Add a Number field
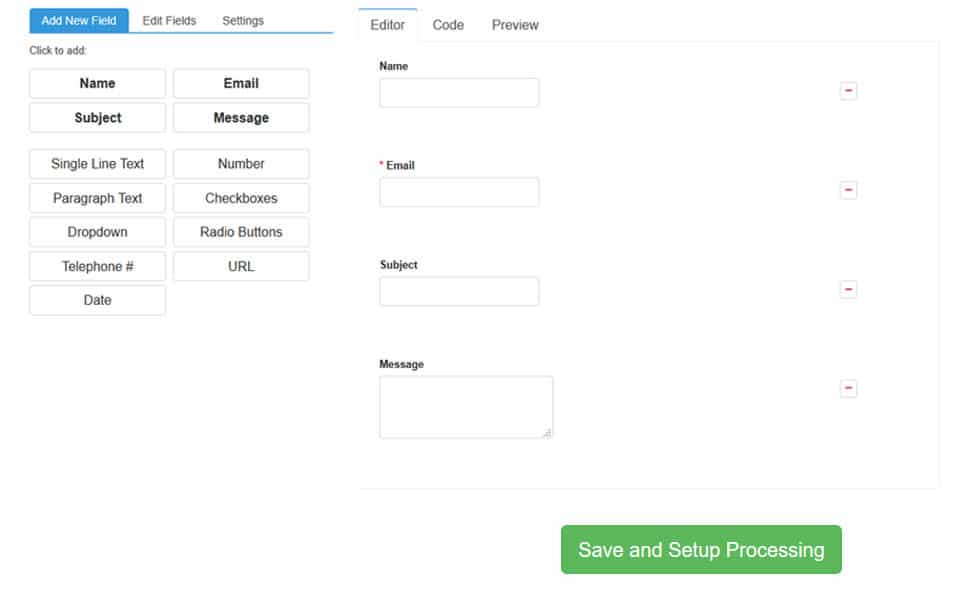Screen dimensions: 954x600 pos(241,164)
